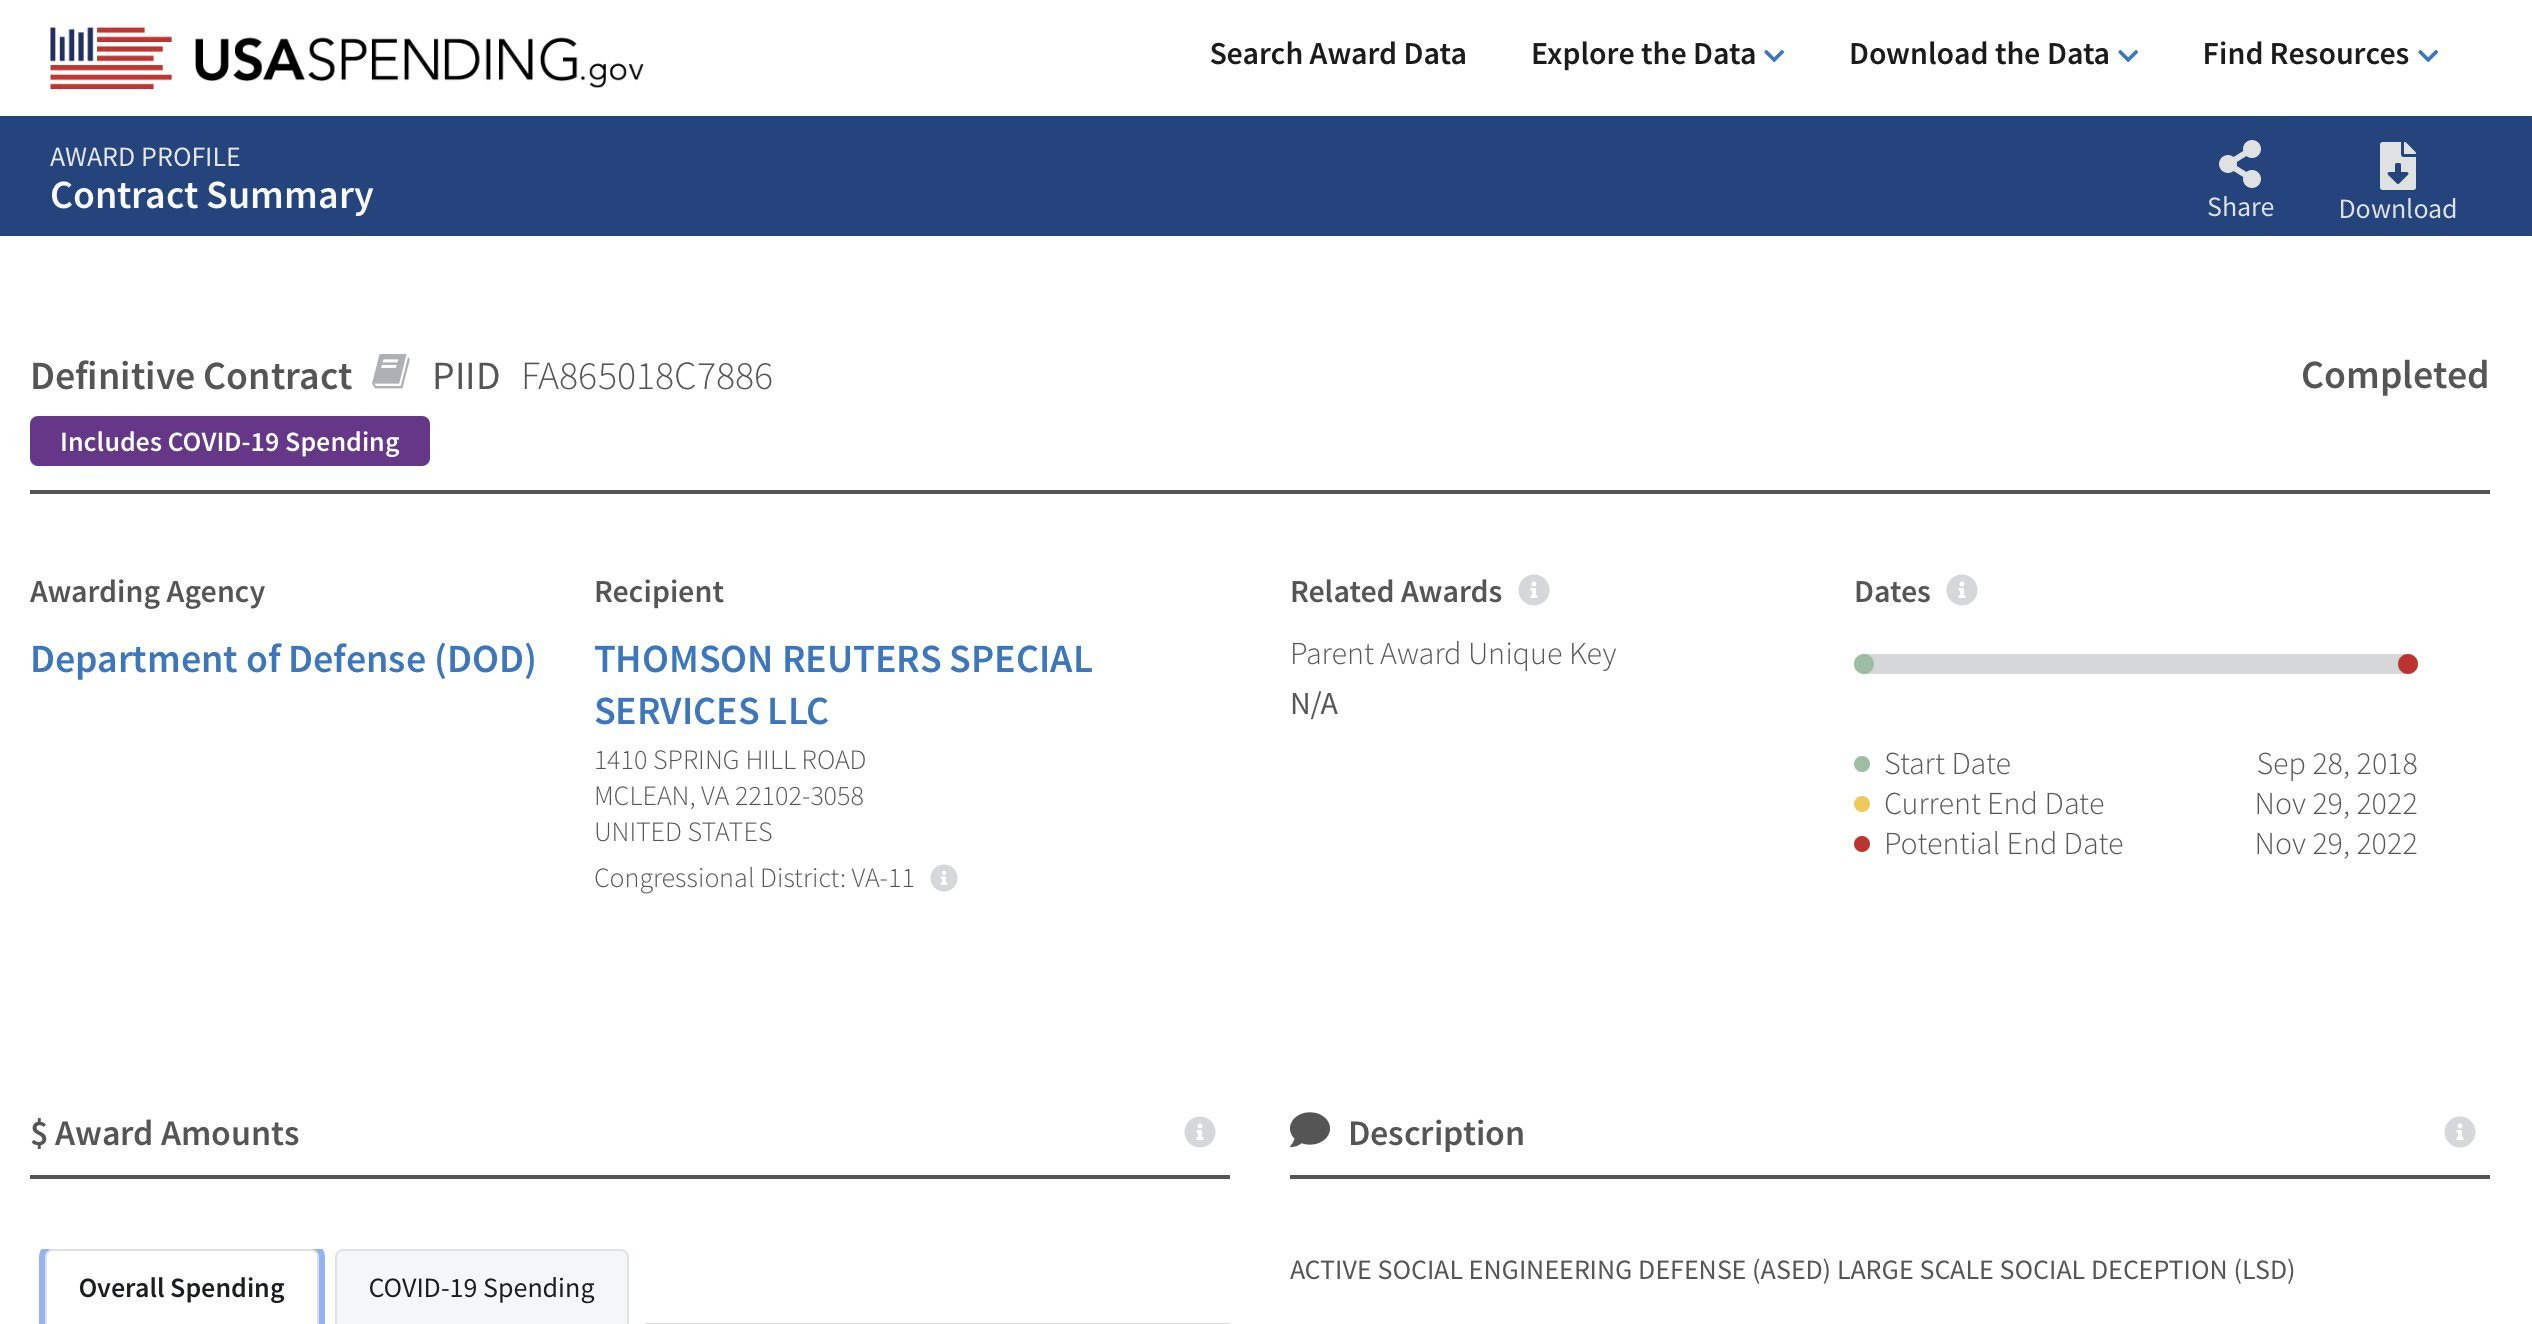
Task: Click info icon next to Related Awards
Action: 1533,590
